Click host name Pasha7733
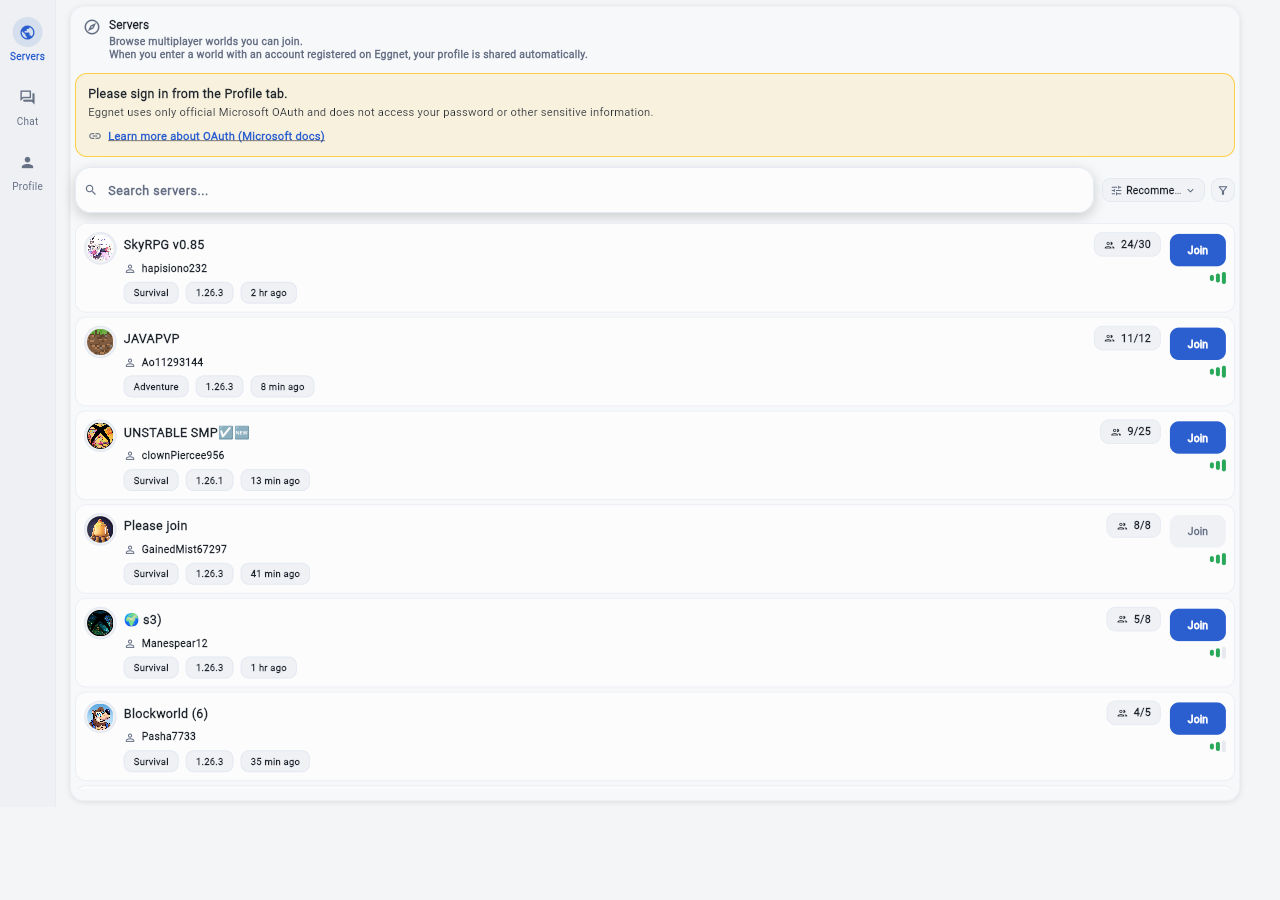The image size is (1280, 900). (x=169, y=737)
